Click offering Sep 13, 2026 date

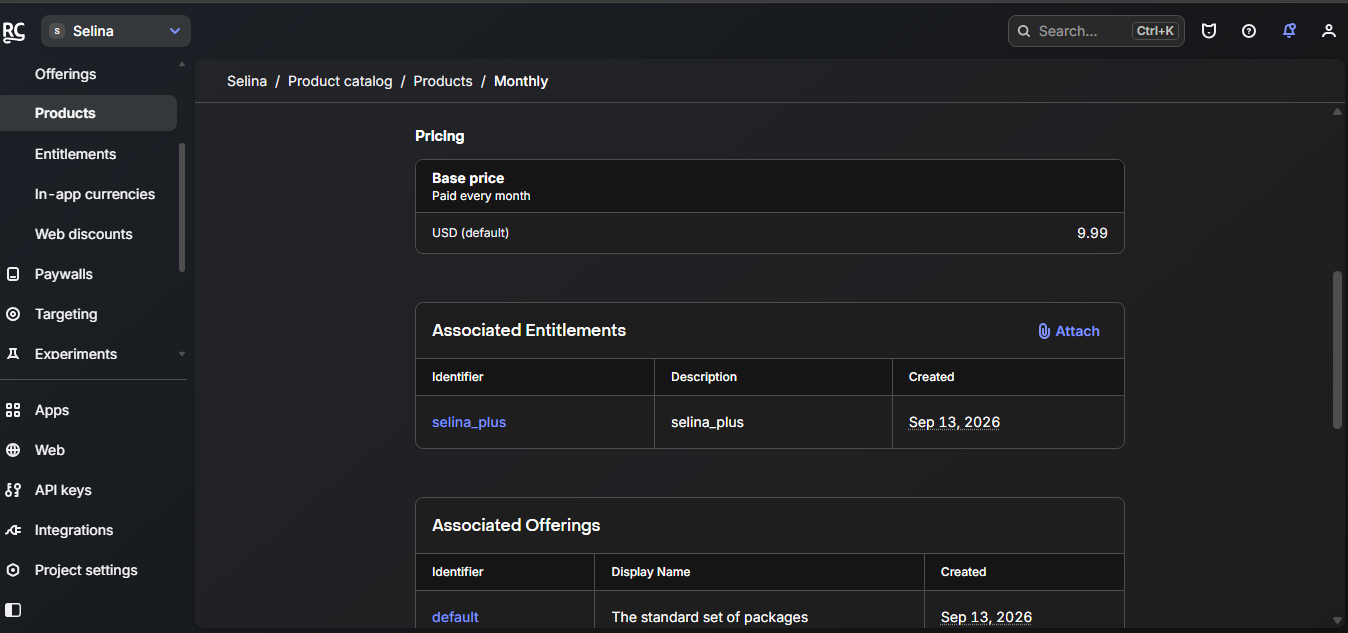pos(986,617)
